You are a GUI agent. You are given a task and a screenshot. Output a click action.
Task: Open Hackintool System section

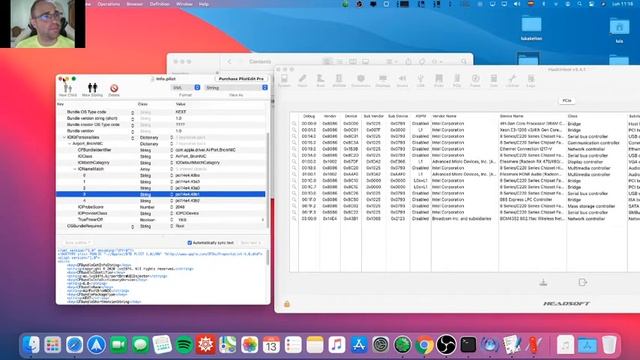pos(284,80)
